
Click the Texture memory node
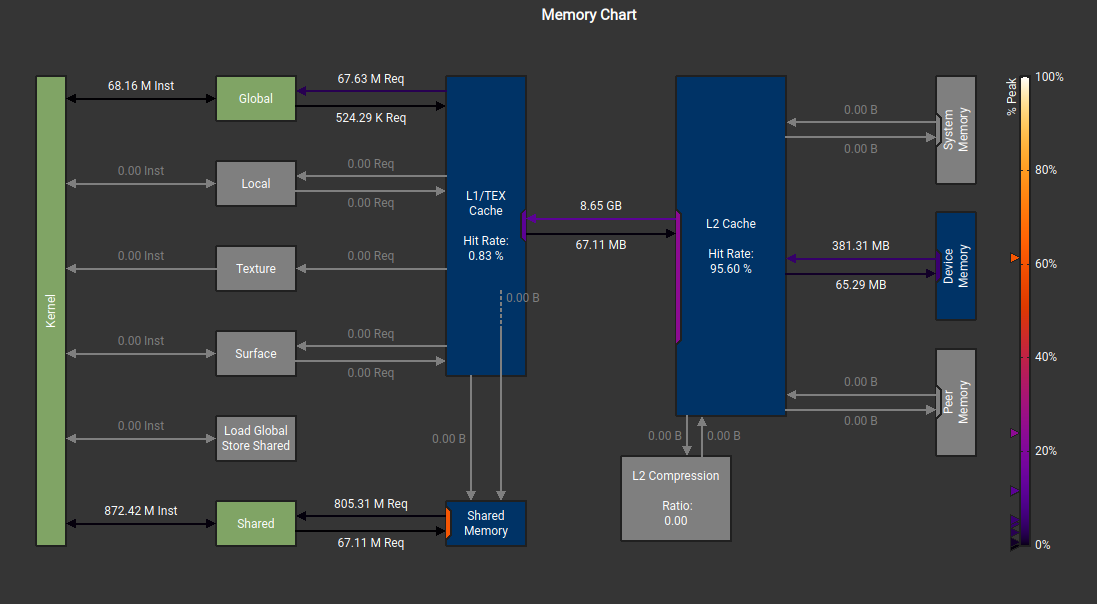(255, 268)
